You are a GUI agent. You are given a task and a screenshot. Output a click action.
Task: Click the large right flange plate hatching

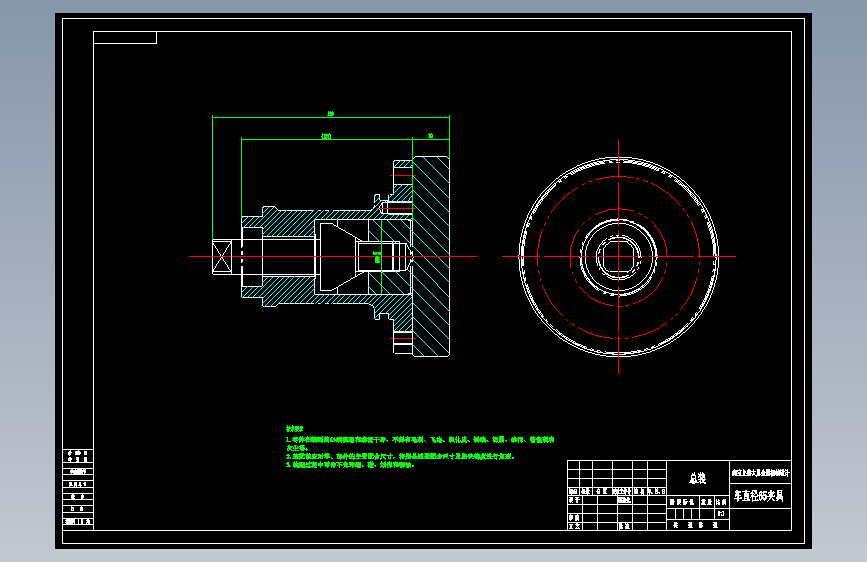431,257
